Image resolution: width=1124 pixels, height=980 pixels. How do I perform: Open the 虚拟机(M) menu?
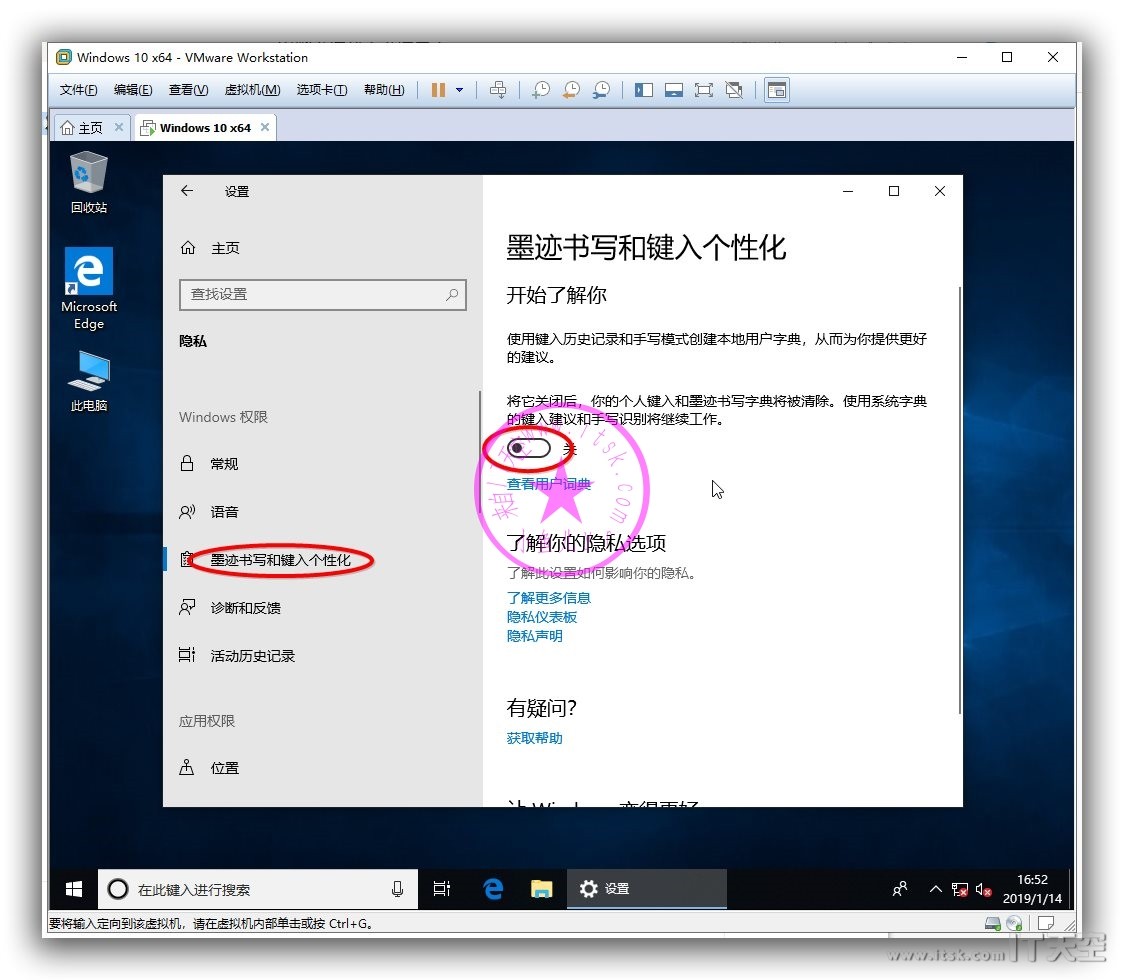tap(252, 90)
